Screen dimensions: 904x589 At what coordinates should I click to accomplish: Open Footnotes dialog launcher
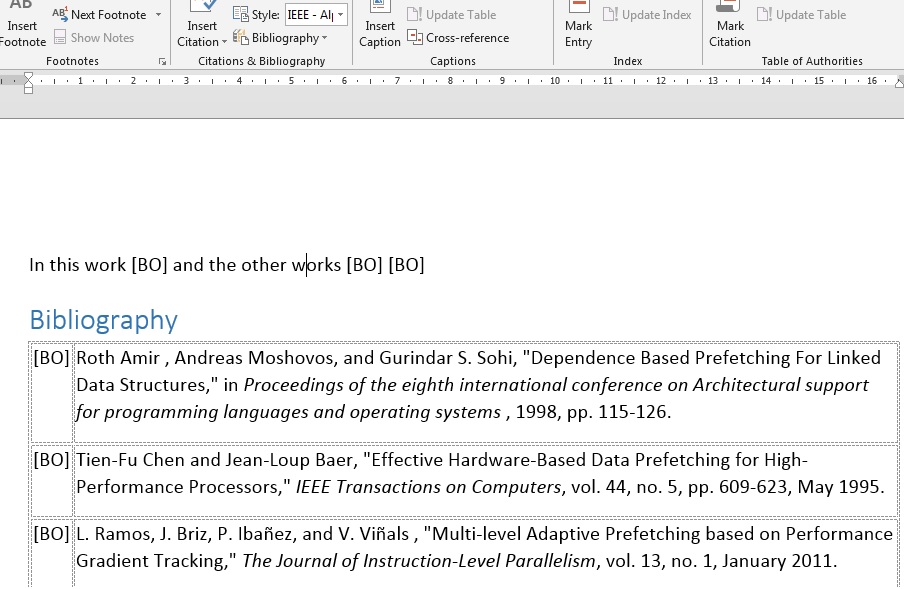162,61
